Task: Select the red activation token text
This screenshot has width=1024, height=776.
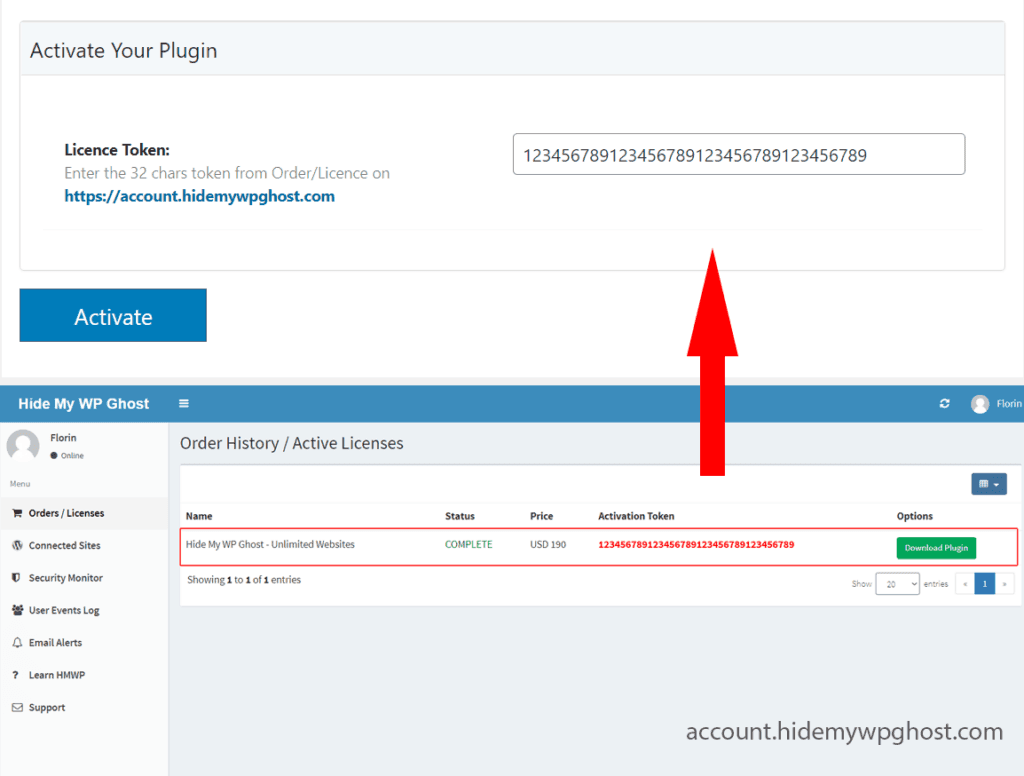Action: 696,545
